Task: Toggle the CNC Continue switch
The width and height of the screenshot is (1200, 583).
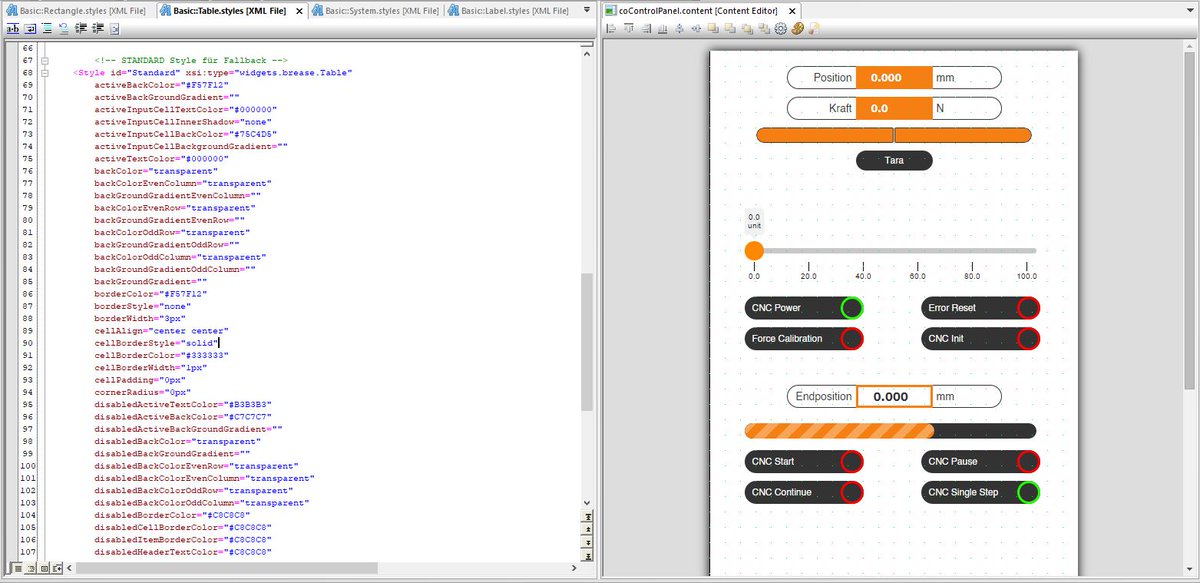Action: 804,493
